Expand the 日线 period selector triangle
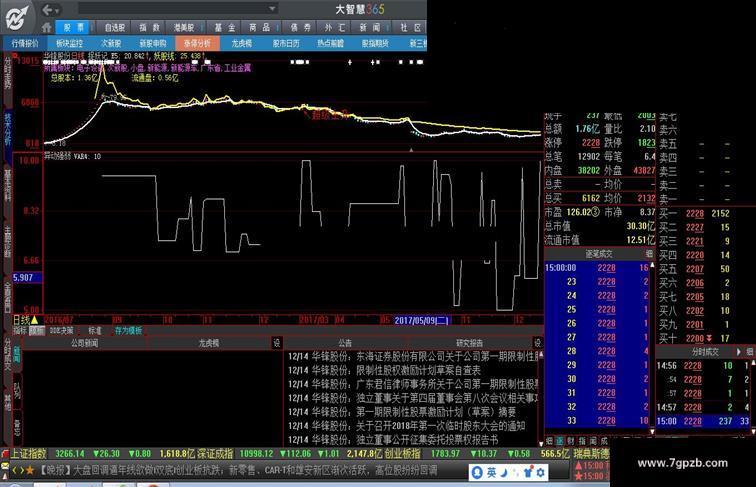The height and width of the screenshot is (487, 756). [34, 320]
